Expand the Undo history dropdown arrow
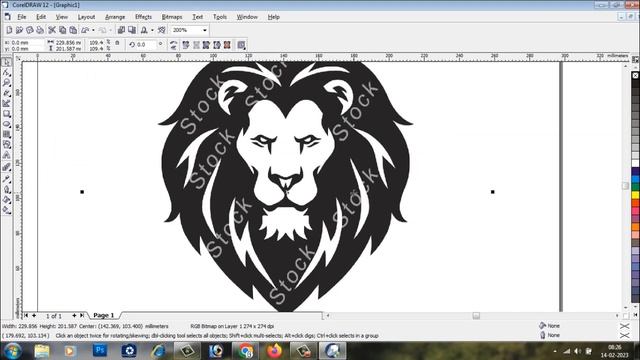The height and width of the screenshot is (360, 640). (x=93, y=30)
